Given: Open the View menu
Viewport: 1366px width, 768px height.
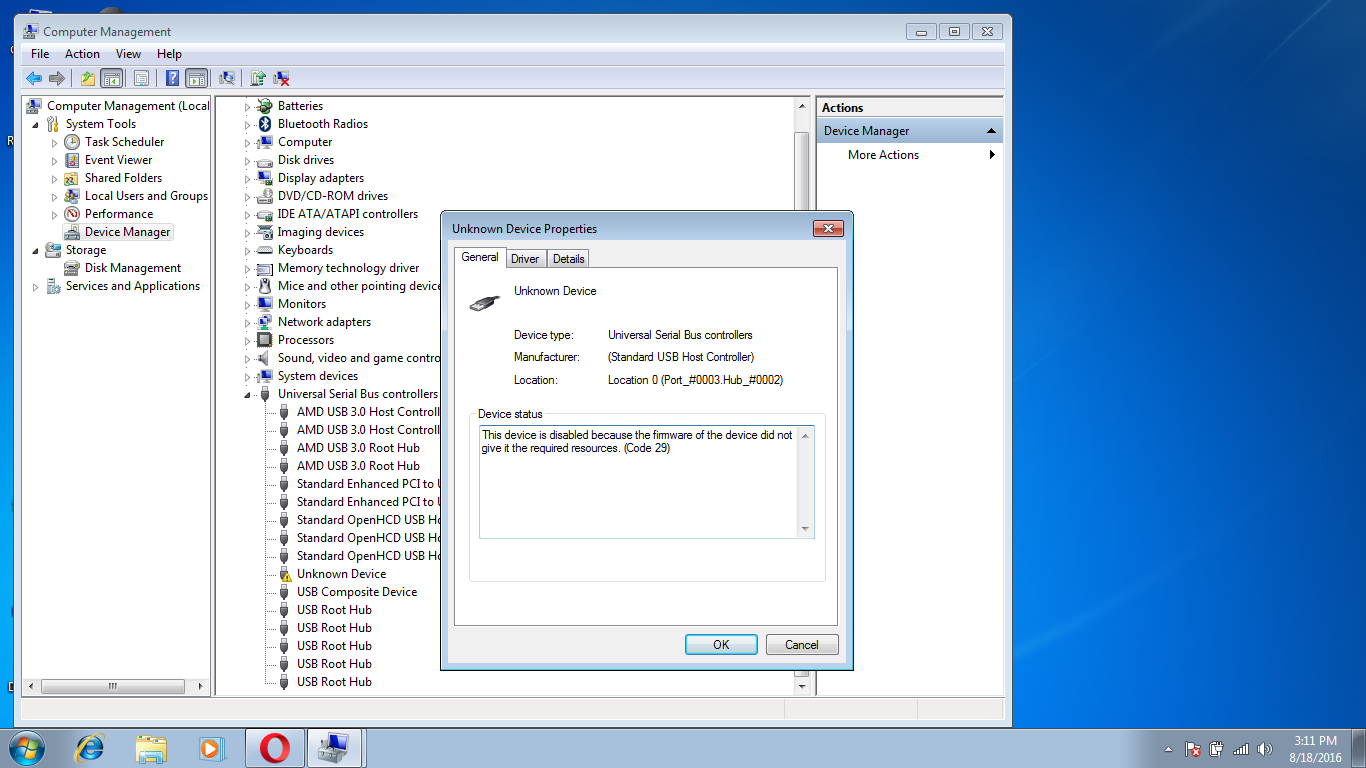Looking at the screenshot, I should coord(128,54).
